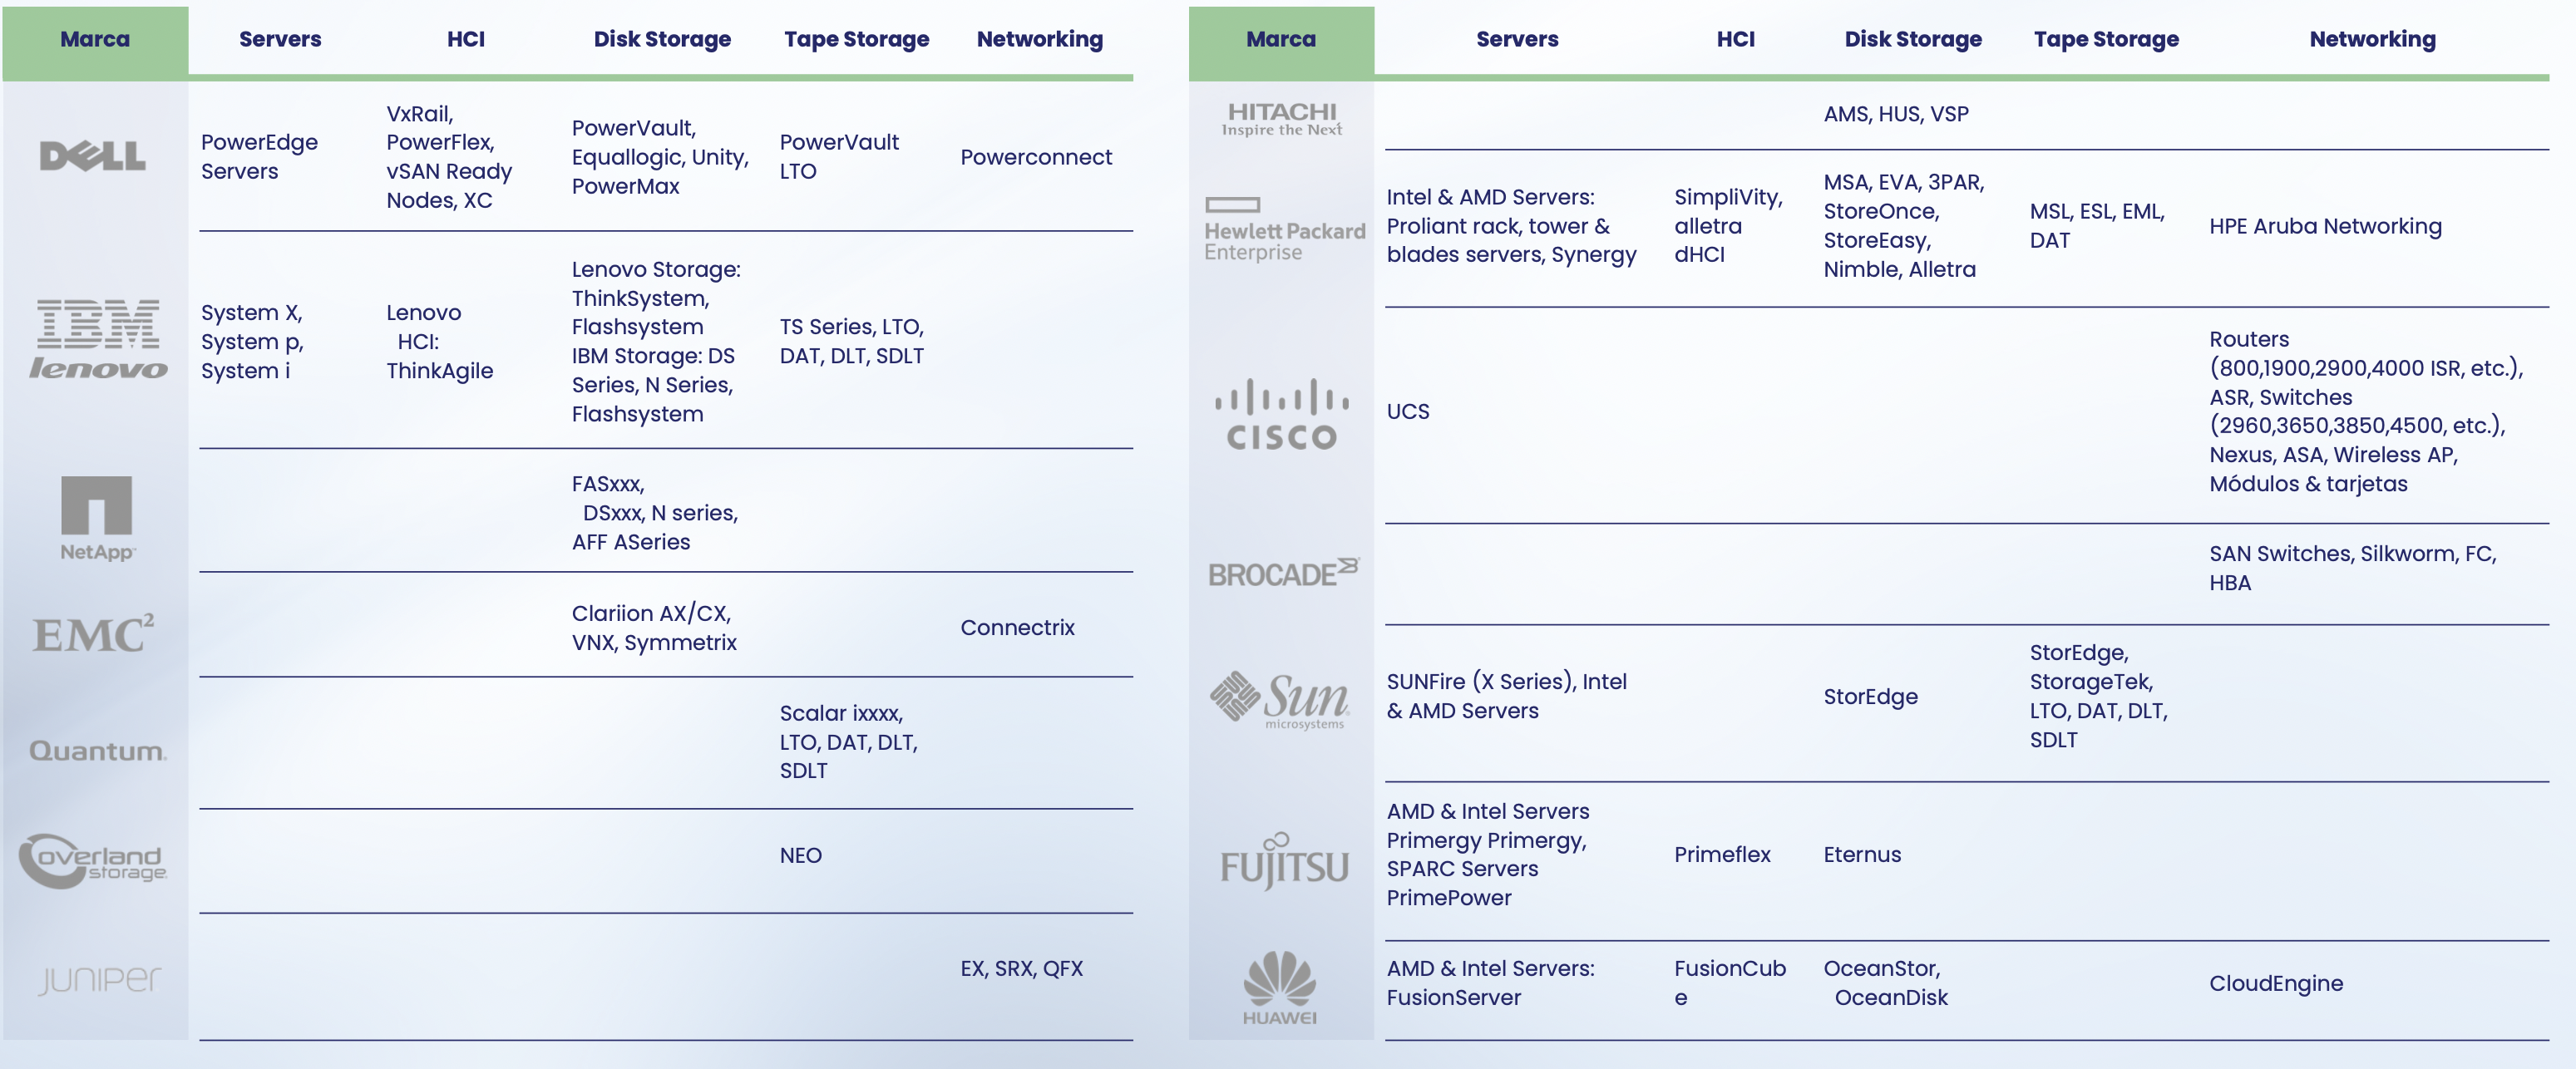The height and width of the screenshot is (1069, 2576).
Task: Select the Fujitsu logo
Action: click(x=1284, y=863)
